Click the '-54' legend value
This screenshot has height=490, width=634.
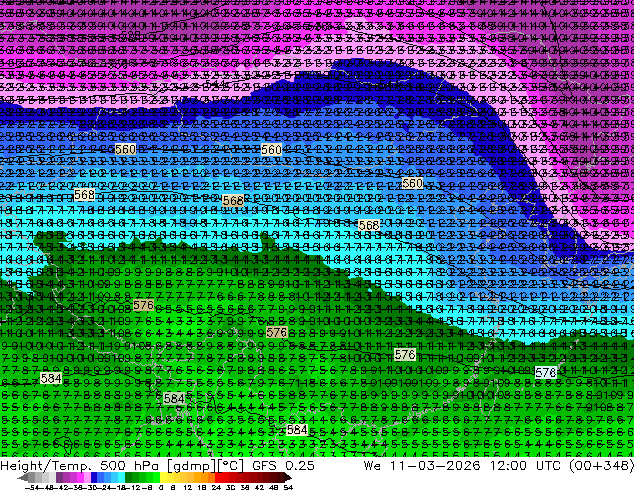(x=32, y=487)
